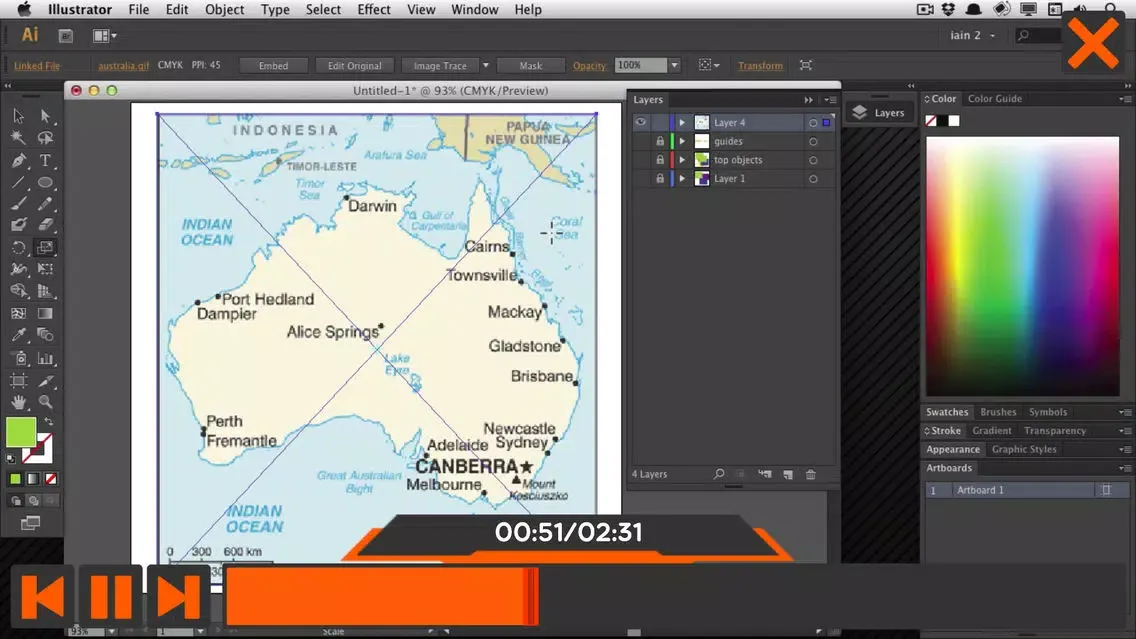
Task: Select the Zoom tool
Action: click(45, 402)
